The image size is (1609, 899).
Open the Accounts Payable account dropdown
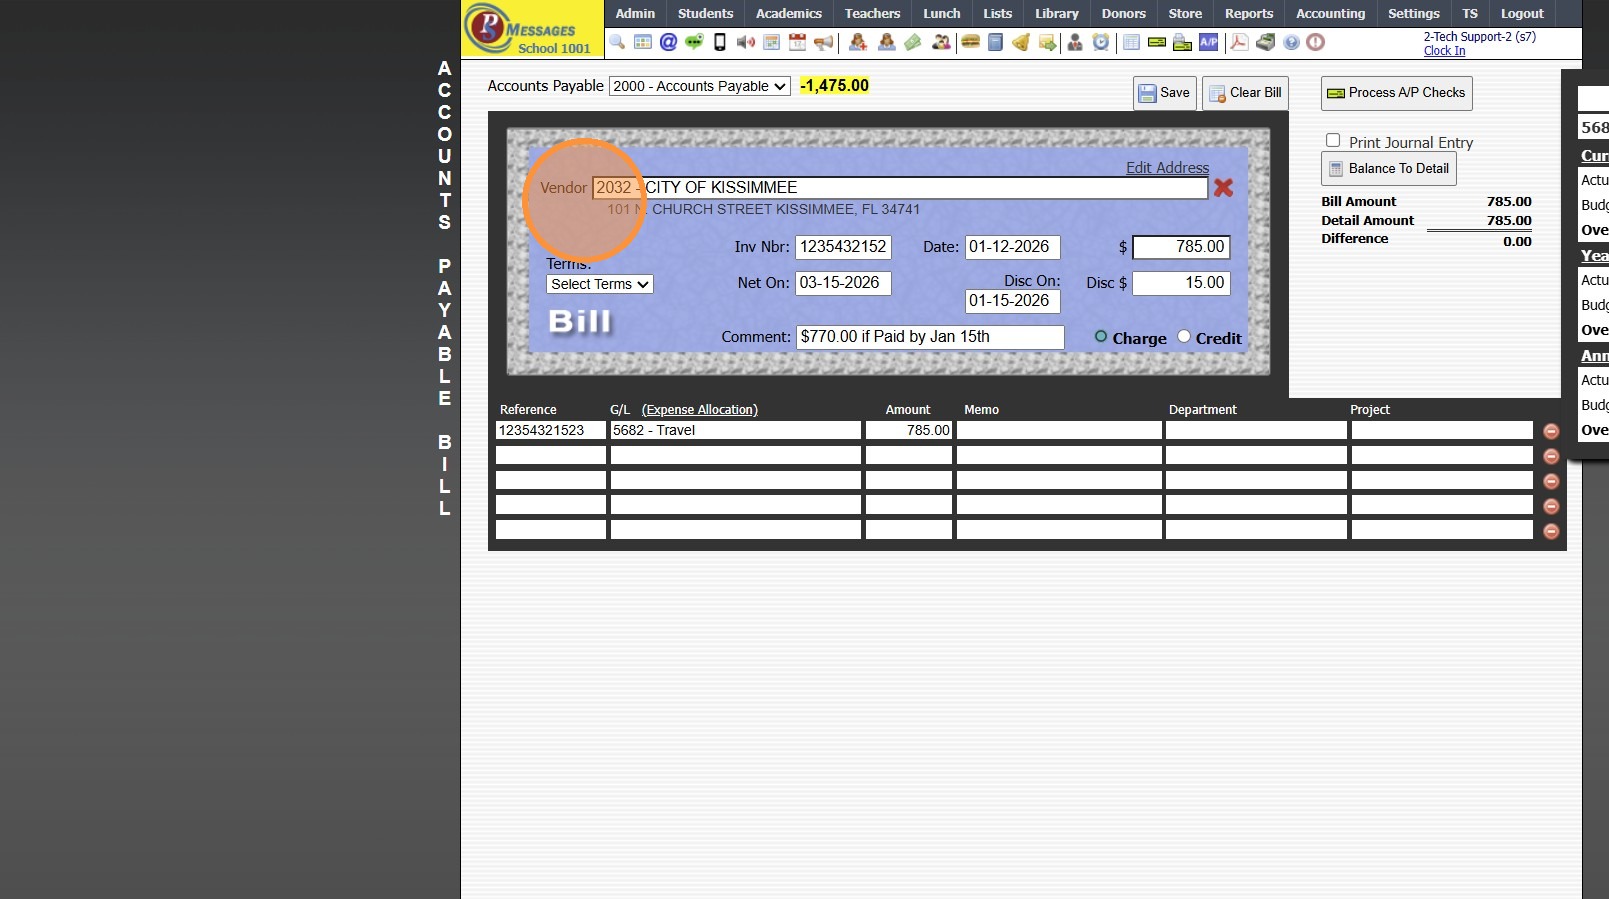[x=700, y=86]
